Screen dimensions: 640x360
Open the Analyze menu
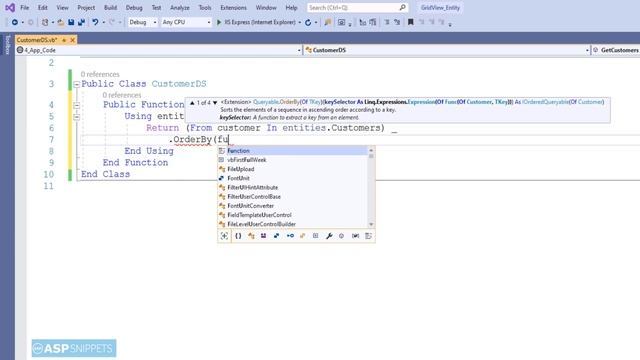(180, 8)
